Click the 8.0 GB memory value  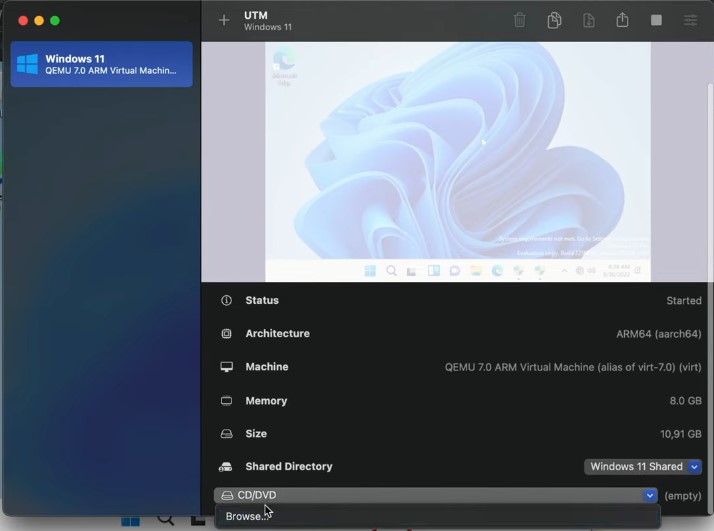[685, 401]
